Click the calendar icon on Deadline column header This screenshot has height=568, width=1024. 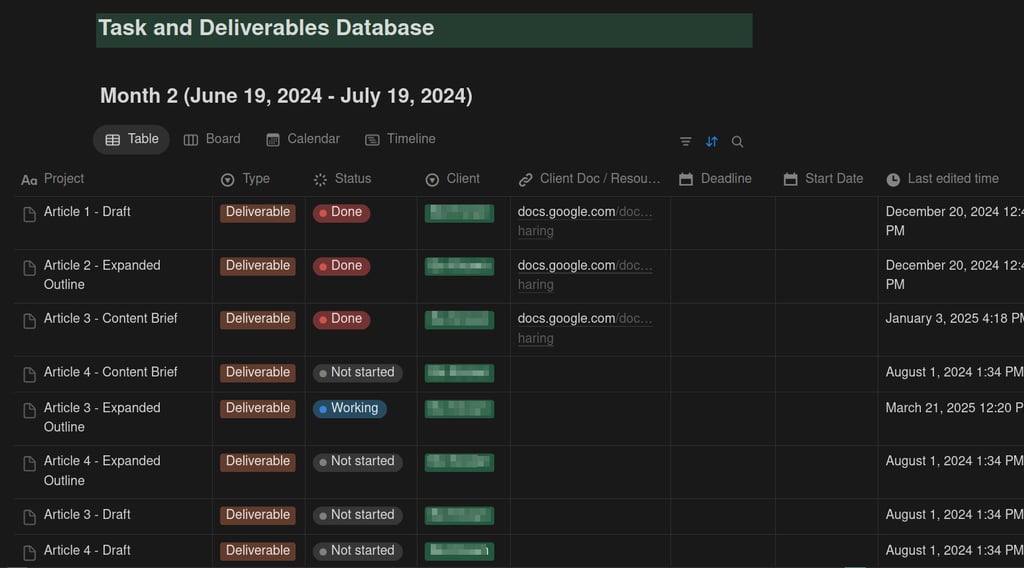[x=686, y=180]
